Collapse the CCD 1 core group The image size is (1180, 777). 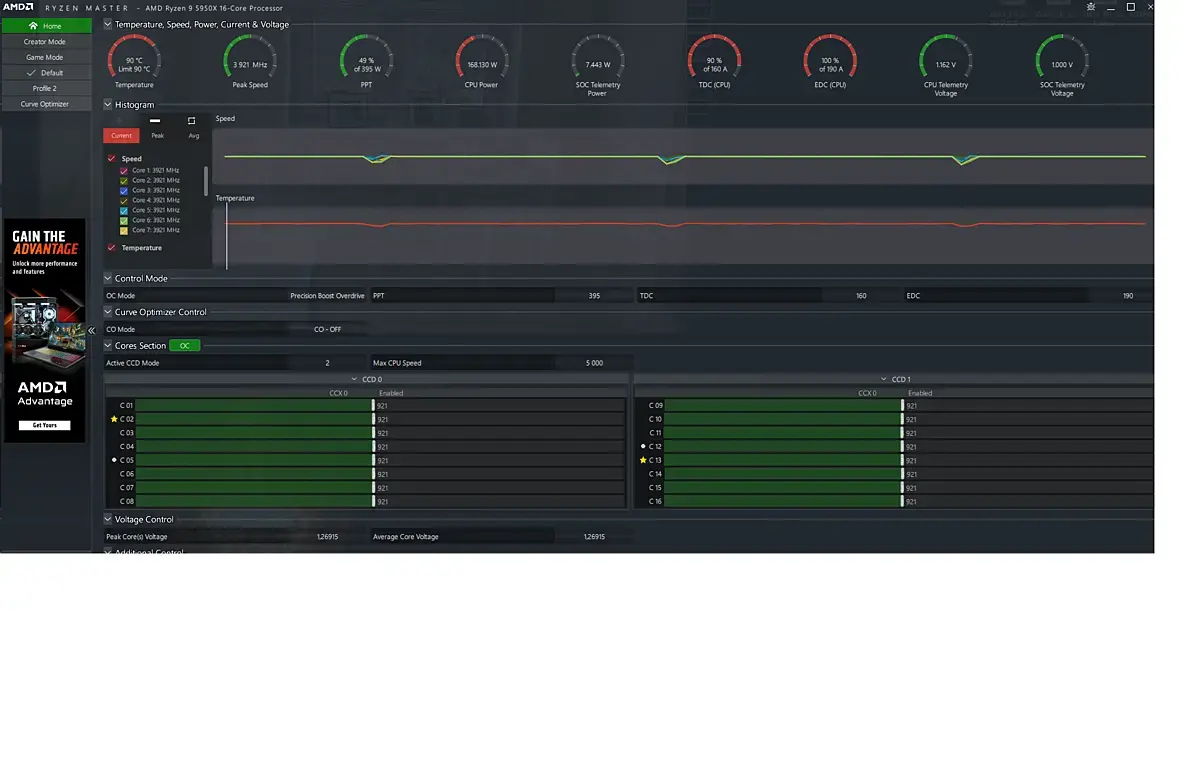point(883,379)
